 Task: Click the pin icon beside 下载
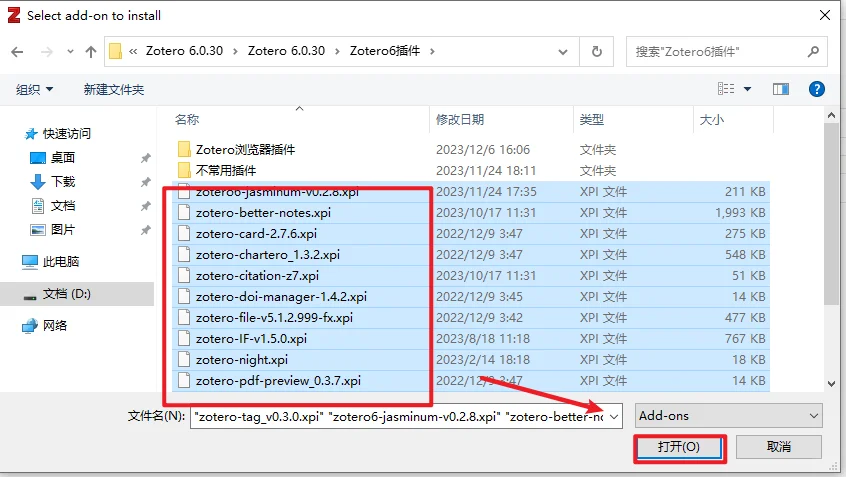tap(146, 182)
